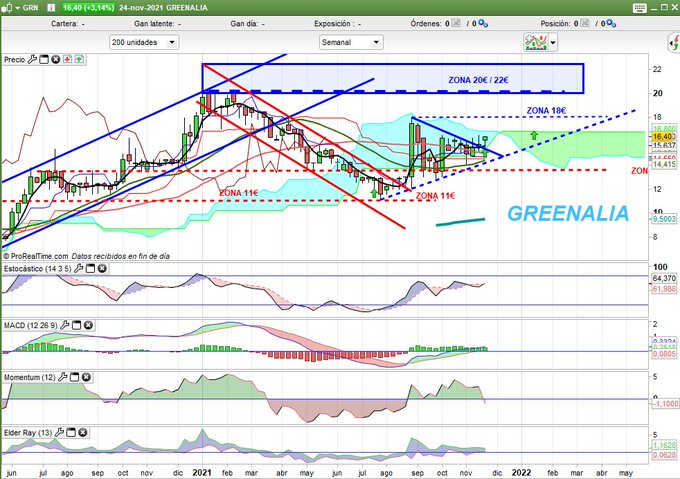The height and width of the screenshot is (479, 680).
Task: Open the Precio panel wrench settings
Action: click(x=32, y=59)
